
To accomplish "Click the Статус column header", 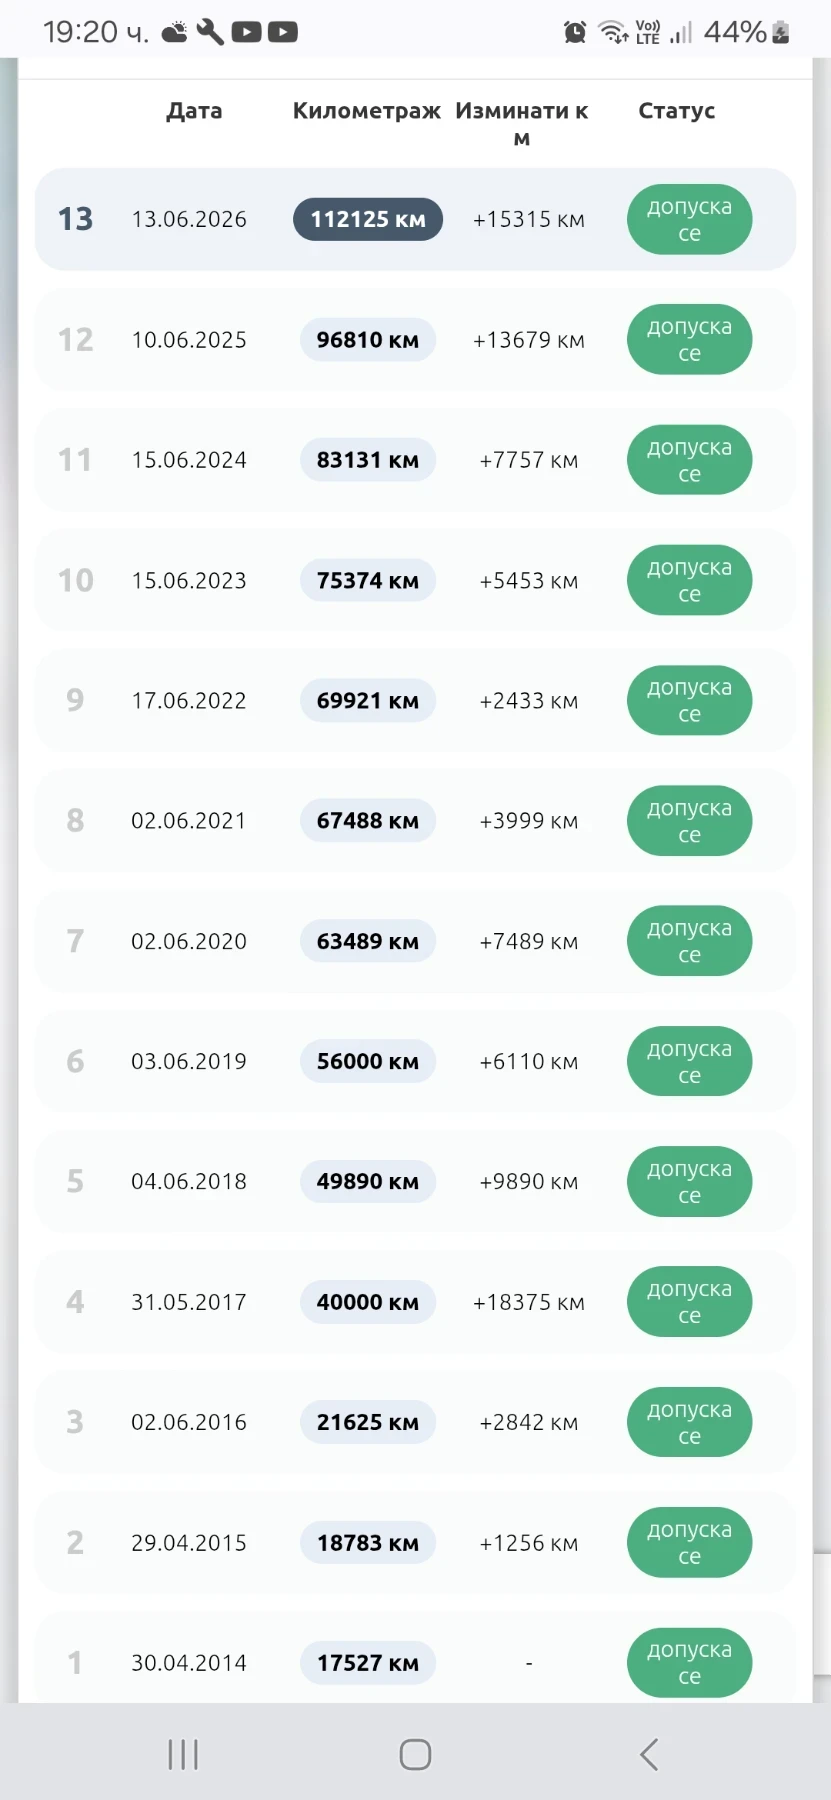I will (x=677, y=111).
